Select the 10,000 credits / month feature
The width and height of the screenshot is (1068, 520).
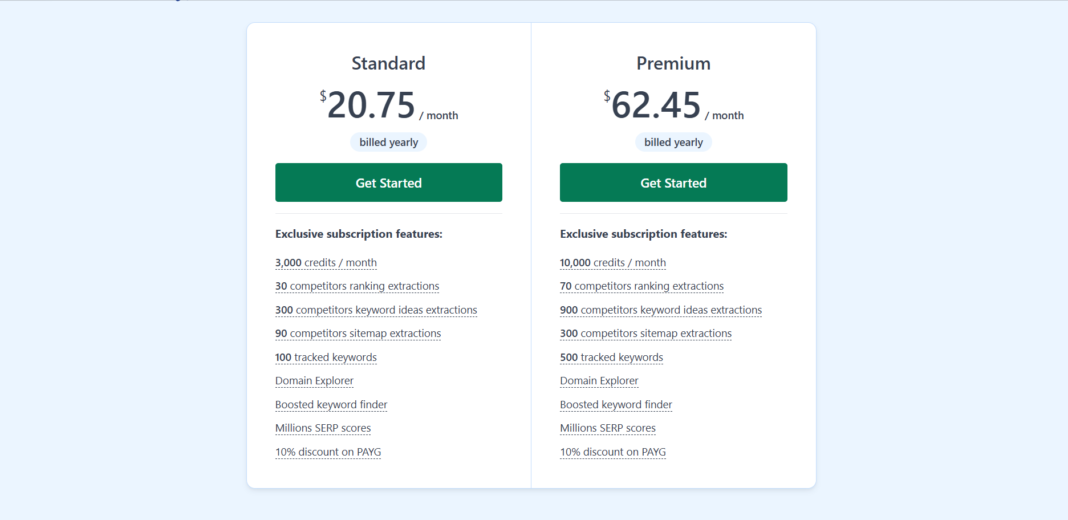point(613,262)
